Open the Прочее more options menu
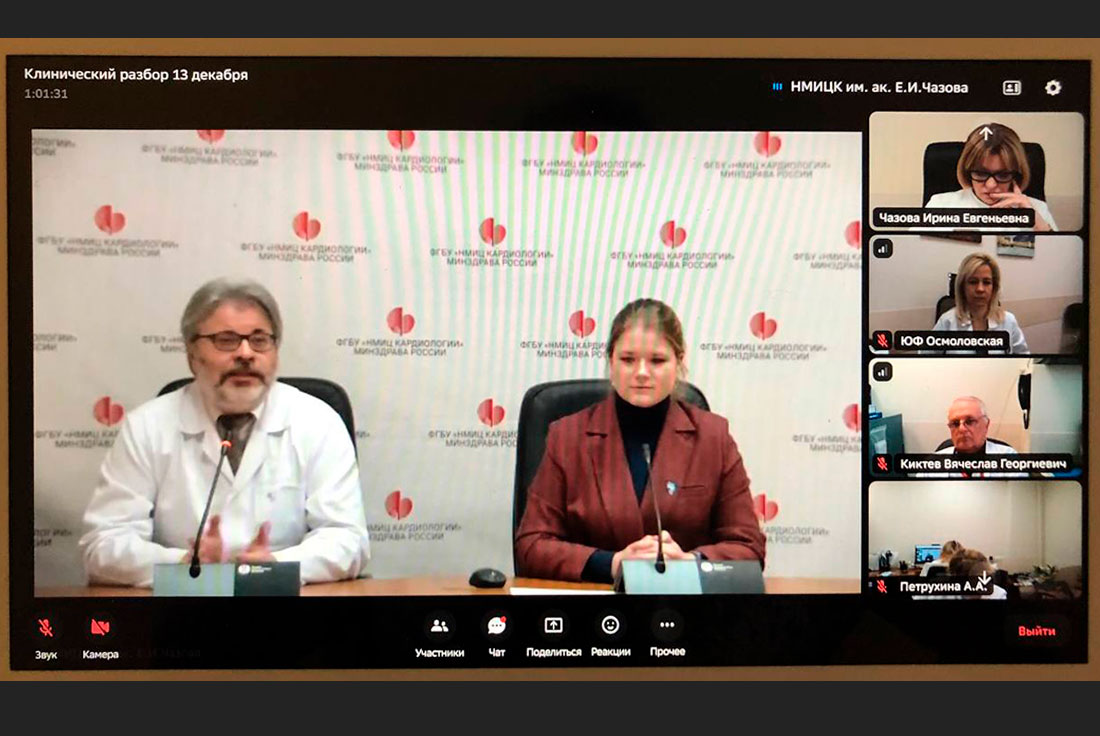 [667, 625]
